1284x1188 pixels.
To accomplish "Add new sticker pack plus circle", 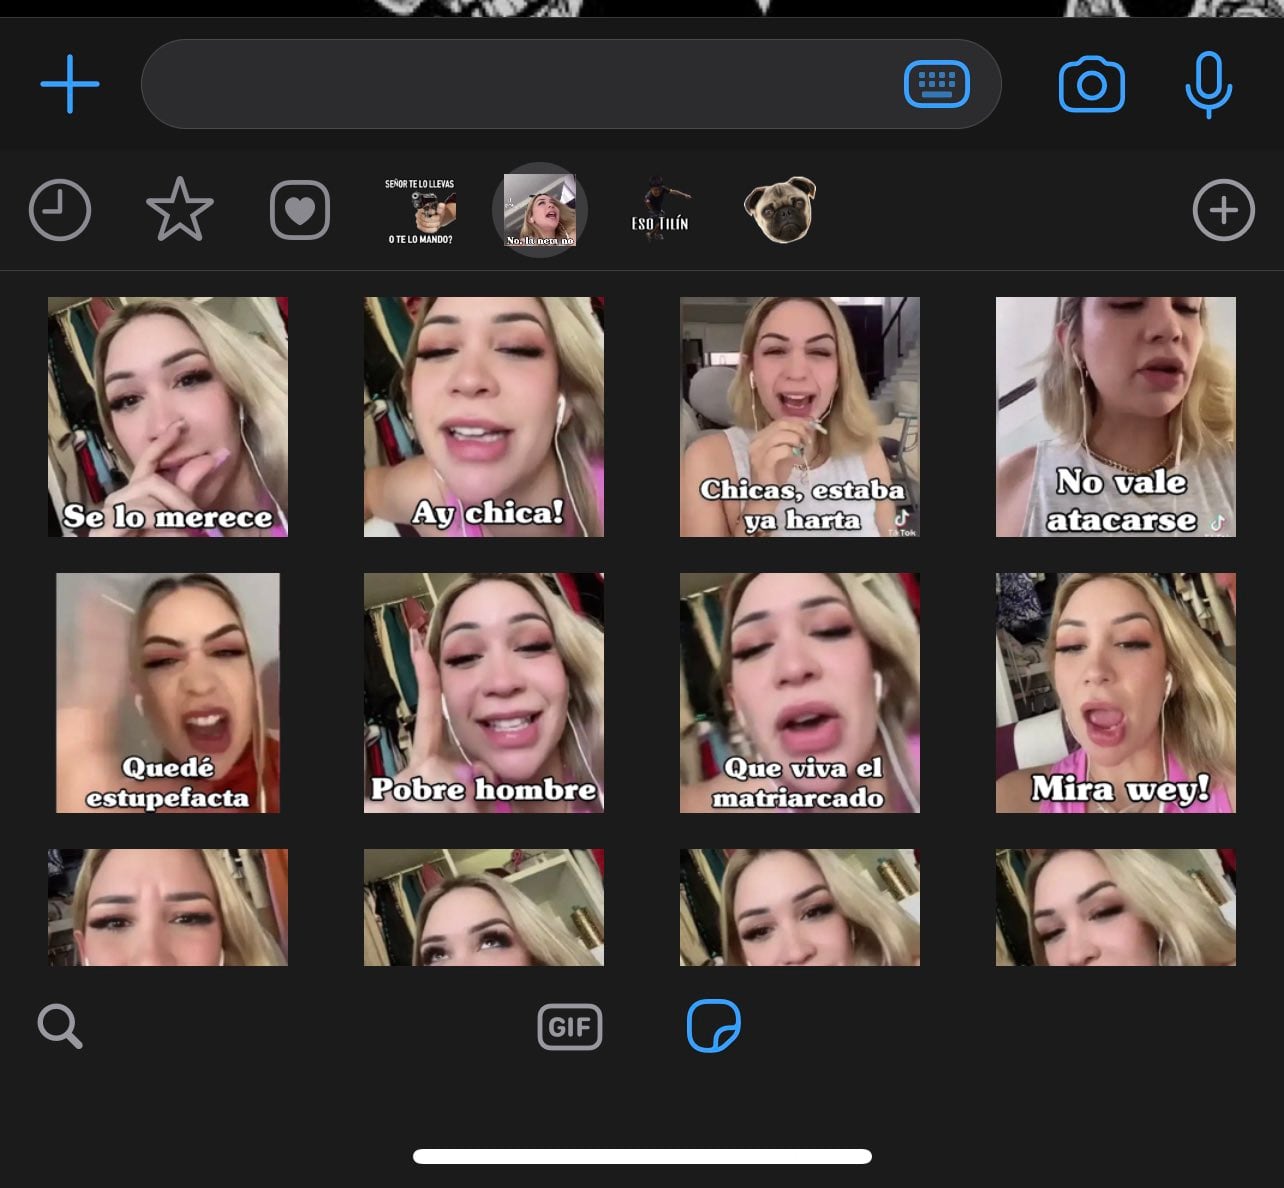I will pyautogui.click(x=1223, y=211).
